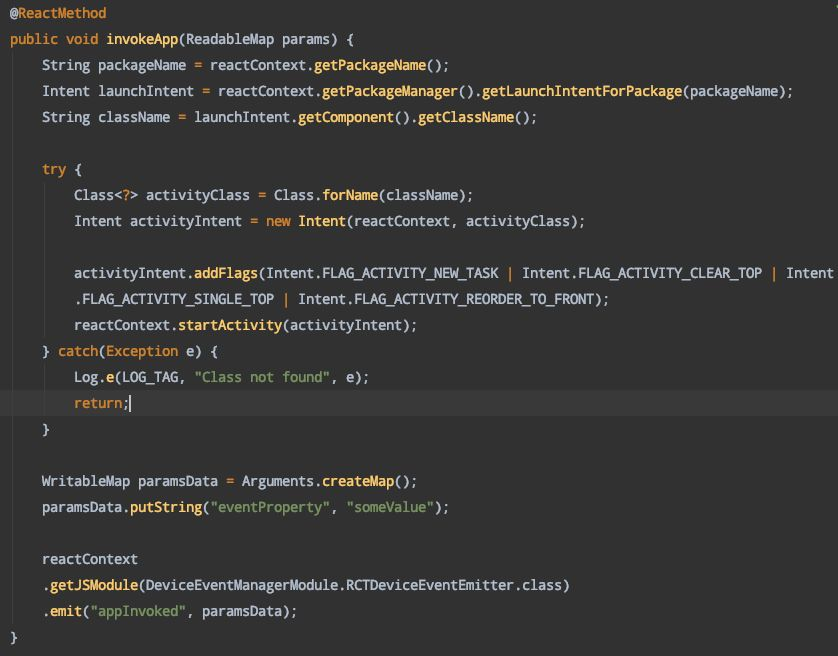The image size is (838, 656).
Task: Click the getClassName method call
Action: click(465, 117)
